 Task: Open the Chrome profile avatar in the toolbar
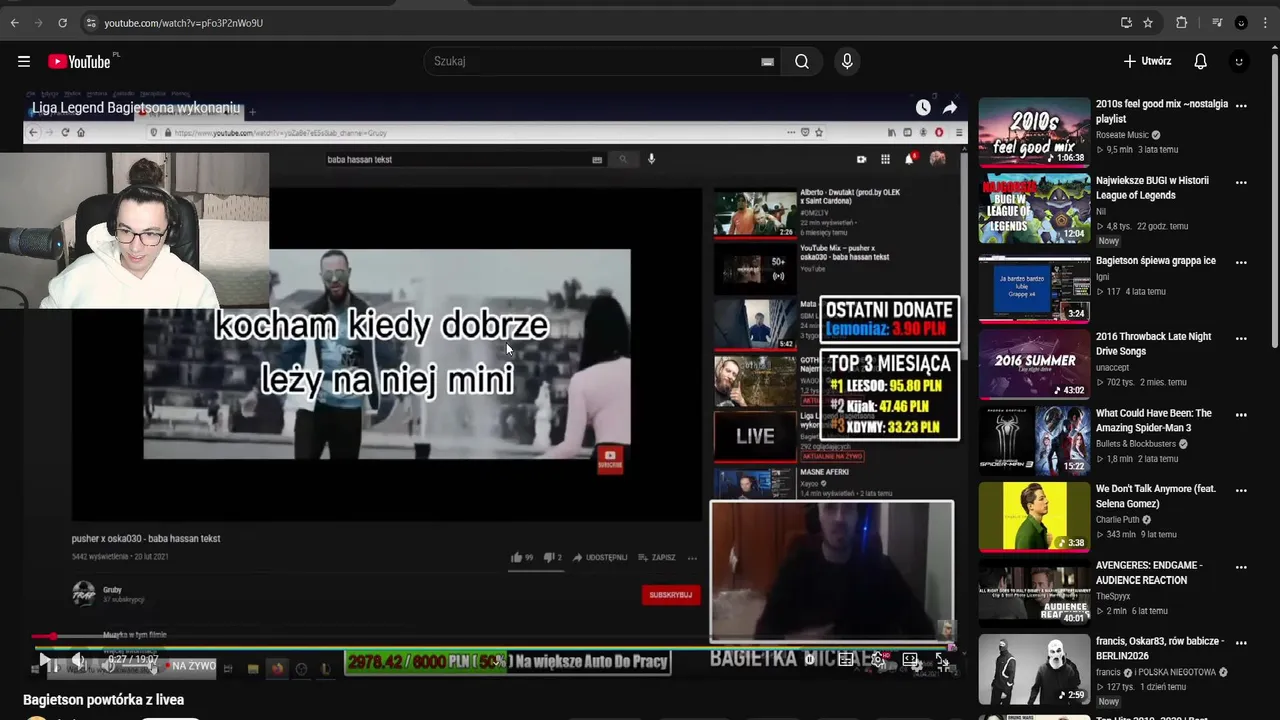[x=1241, y=23]
